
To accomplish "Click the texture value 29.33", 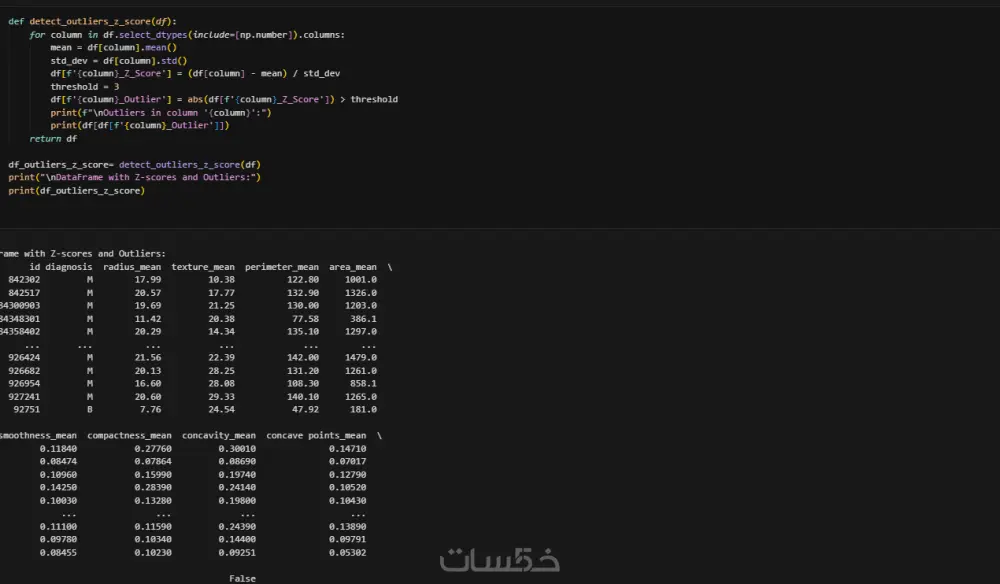I will 221,397.
